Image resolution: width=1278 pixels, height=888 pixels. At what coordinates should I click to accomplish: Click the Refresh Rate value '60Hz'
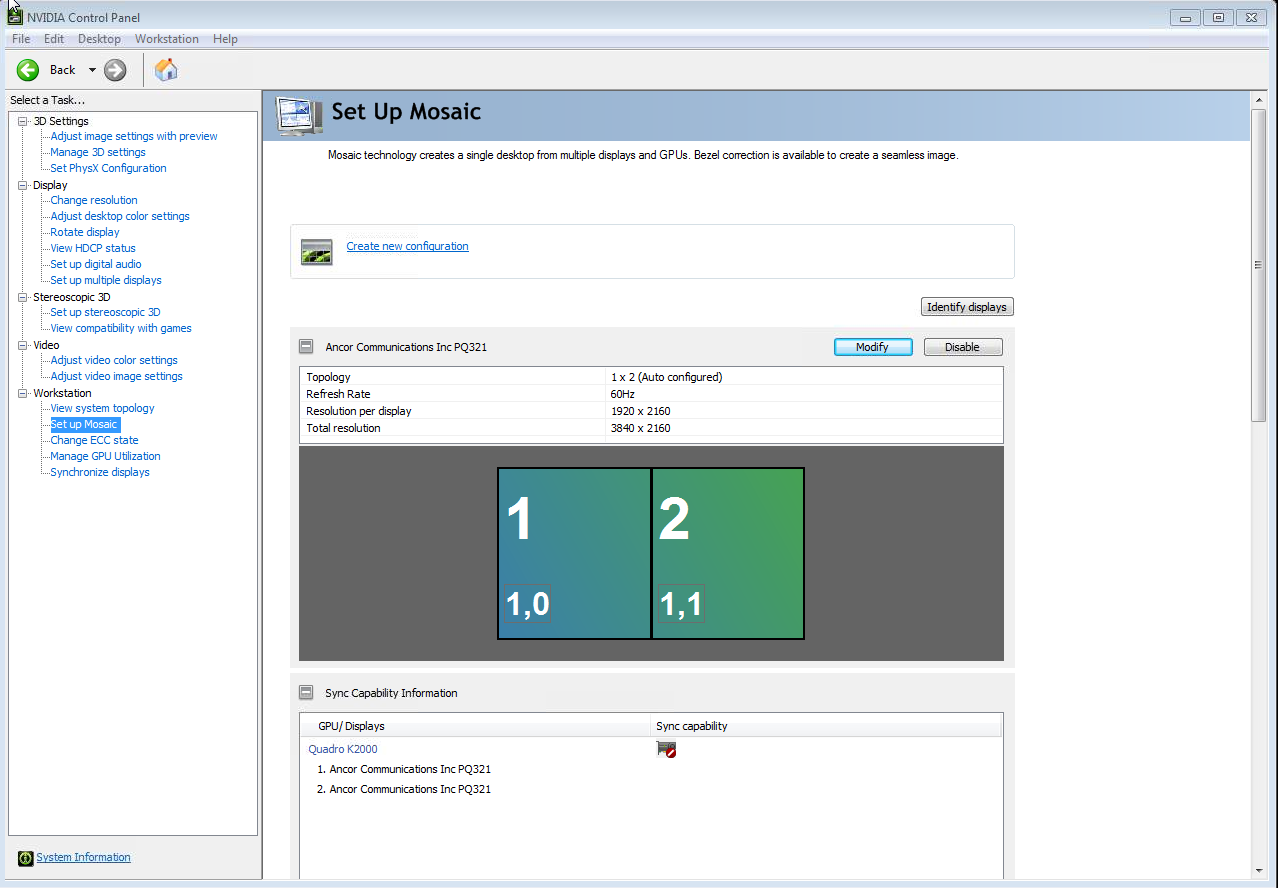[623, 394]
